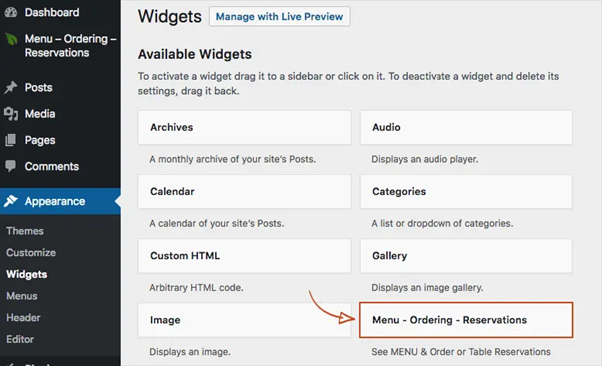This screenshot has height=366, width=602.
Task: Click the Dashboard gauge icon
Action: [11, 12]
